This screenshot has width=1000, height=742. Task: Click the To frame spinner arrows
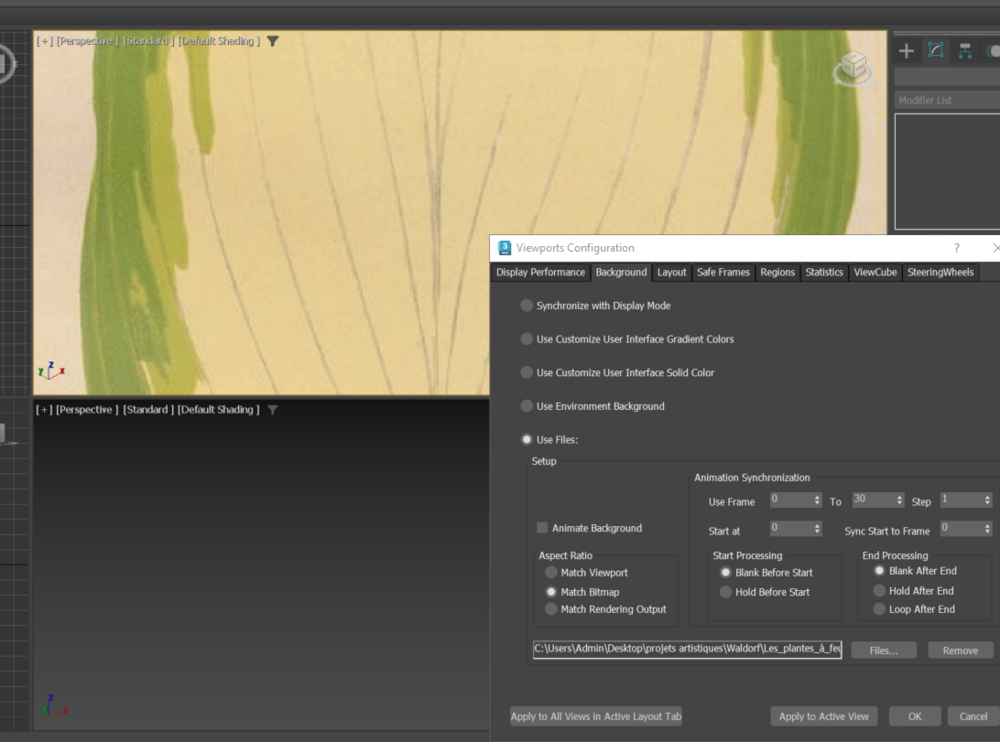[899, 500]
